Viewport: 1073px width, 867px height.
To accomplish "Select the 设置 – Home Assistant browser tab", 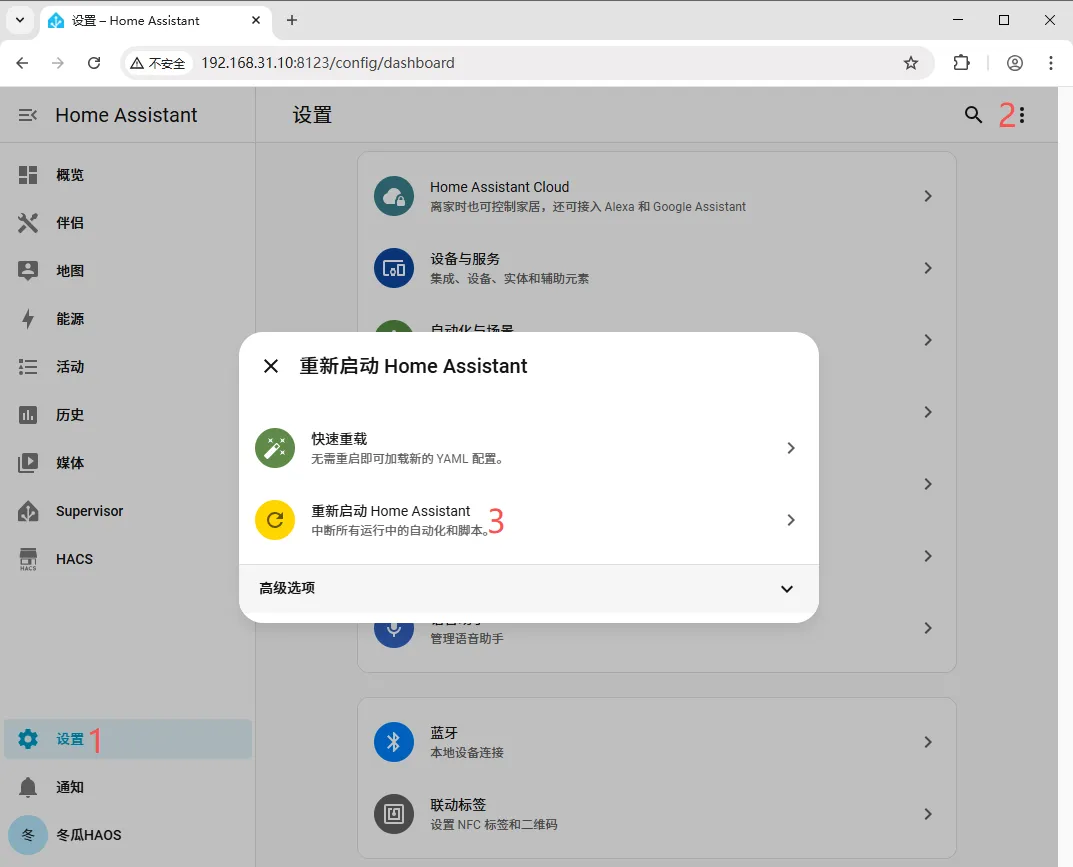I will (156, 21).
